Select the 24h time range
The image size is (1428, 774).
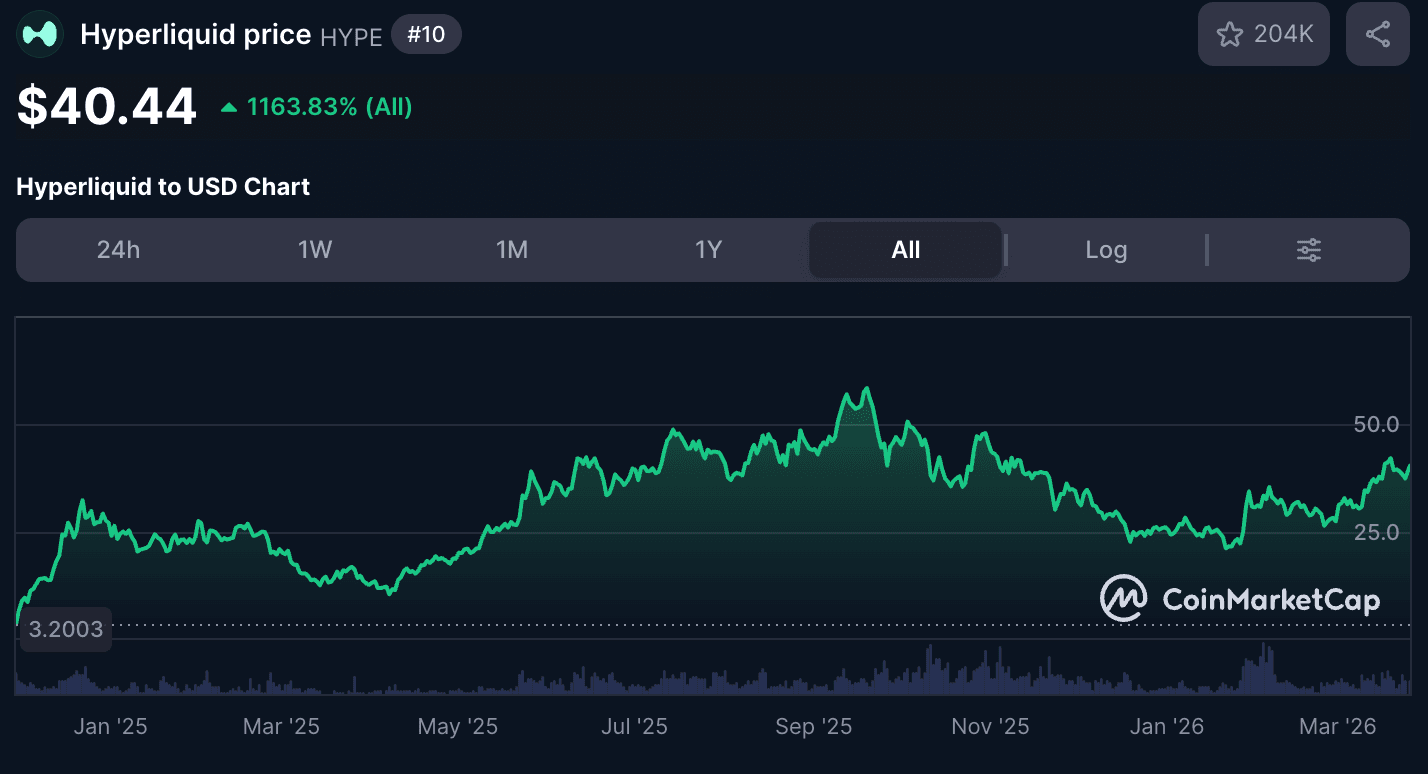(x=118, y=250)
